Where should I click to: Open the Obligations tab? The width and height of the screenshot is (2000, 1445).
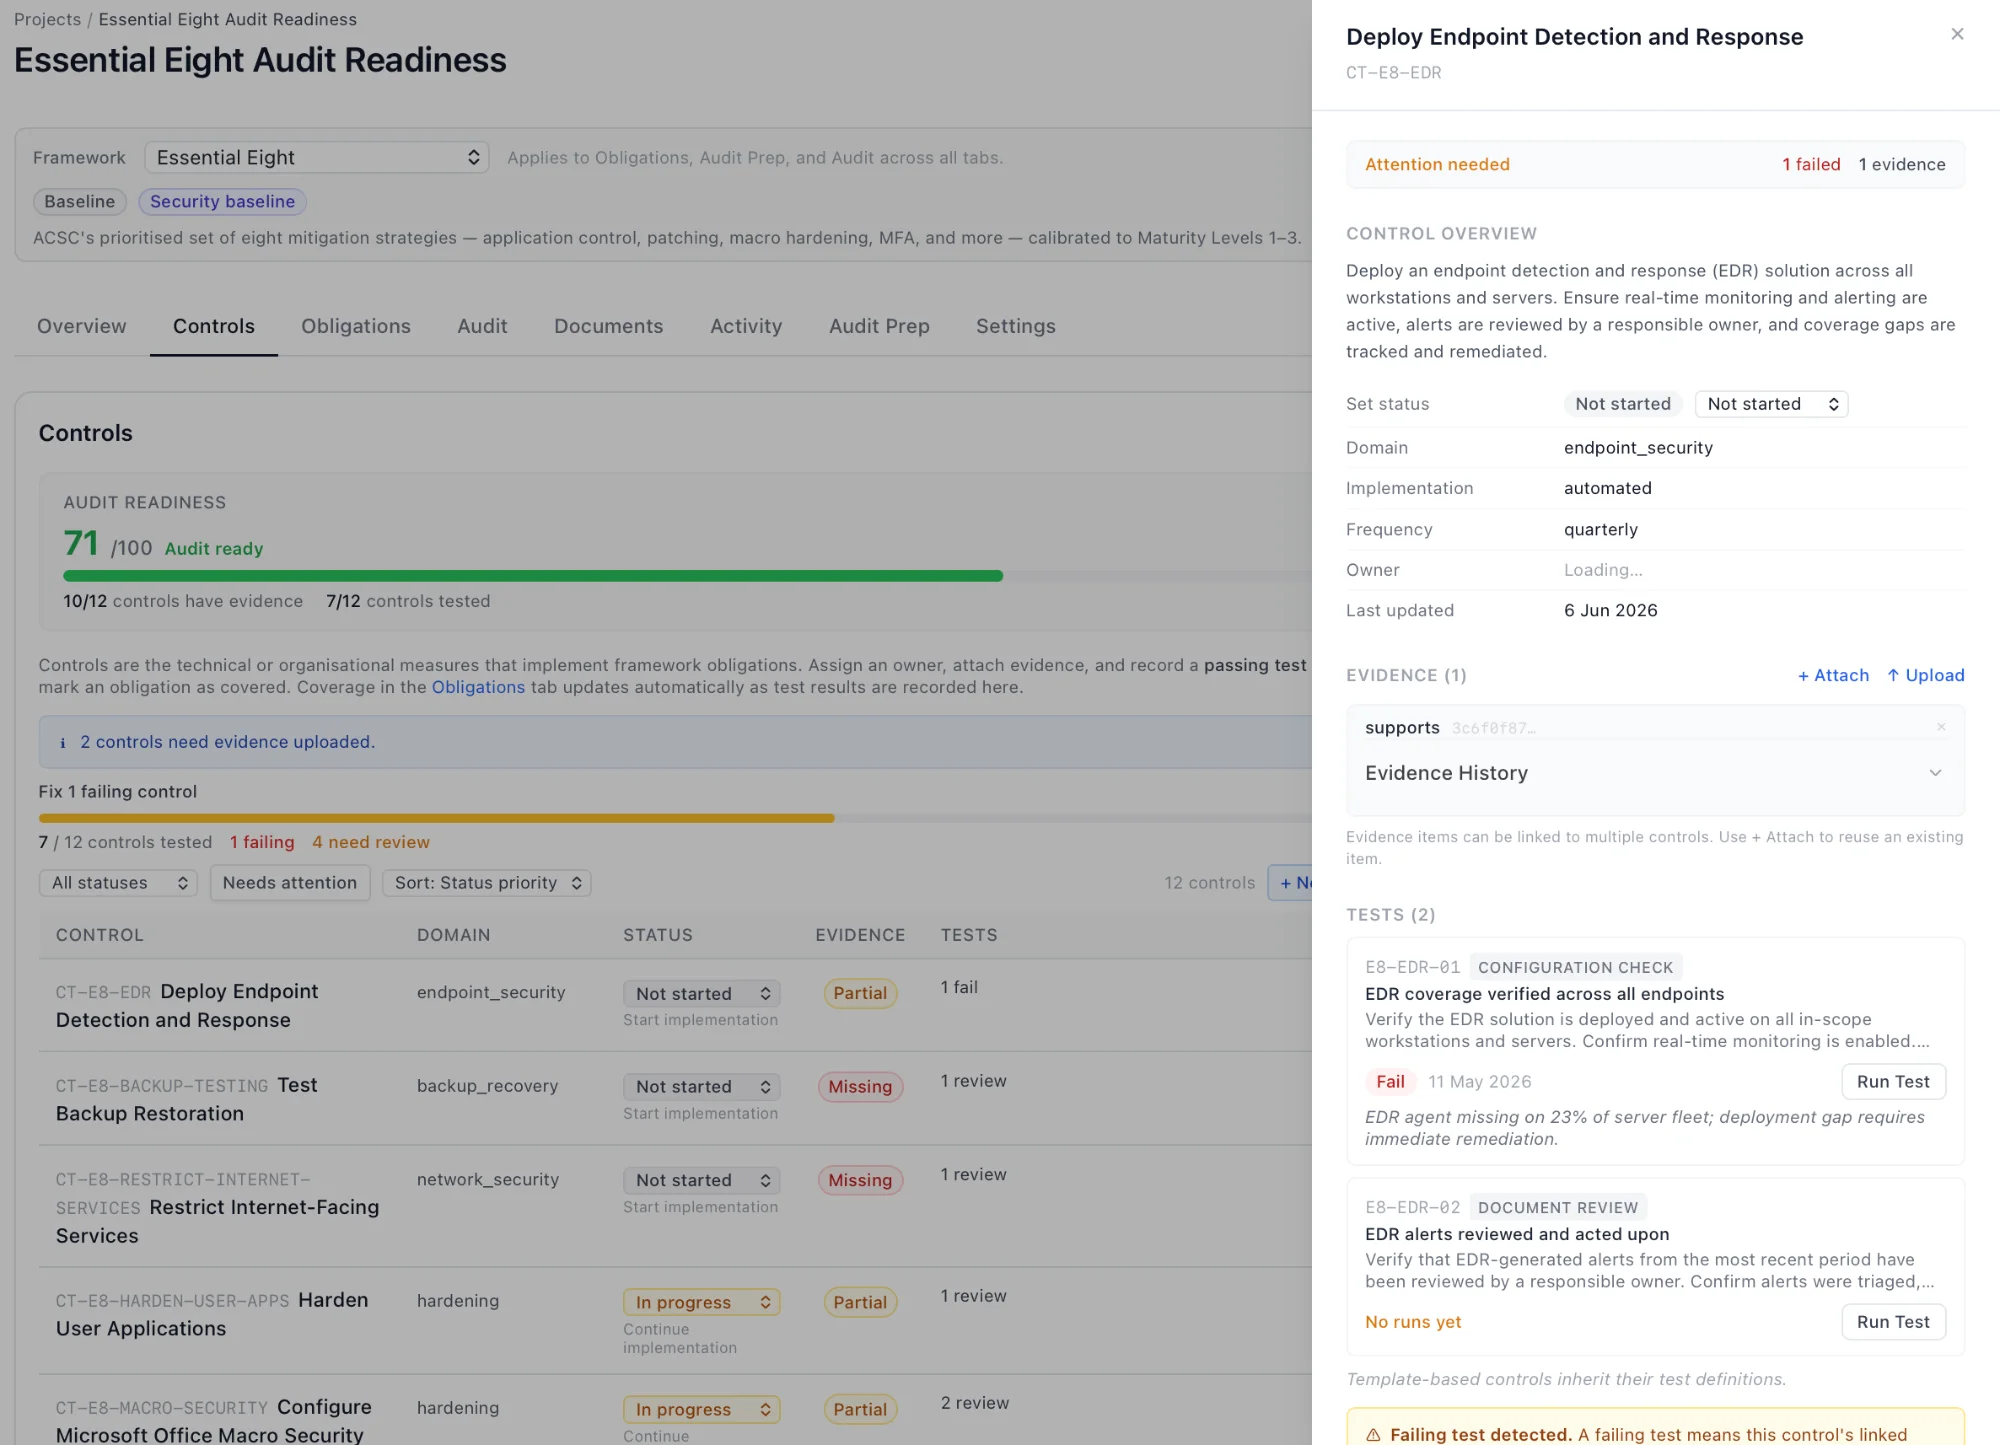pyautogui.click(x=356, y=326)
